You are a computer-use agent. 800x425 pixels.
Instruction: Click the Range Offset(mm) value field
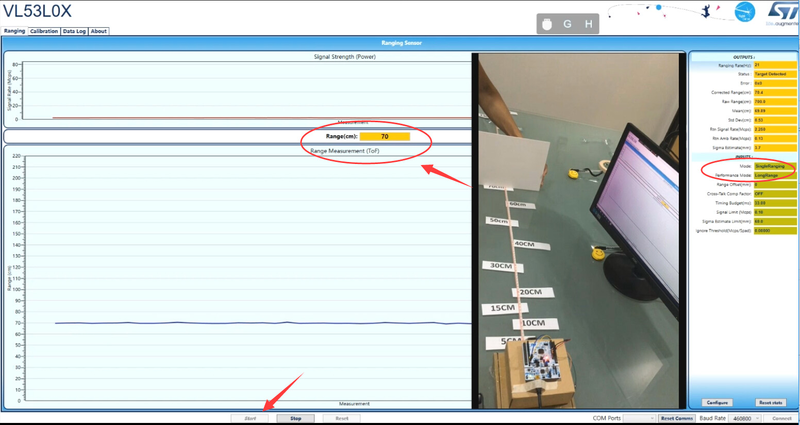774,185
